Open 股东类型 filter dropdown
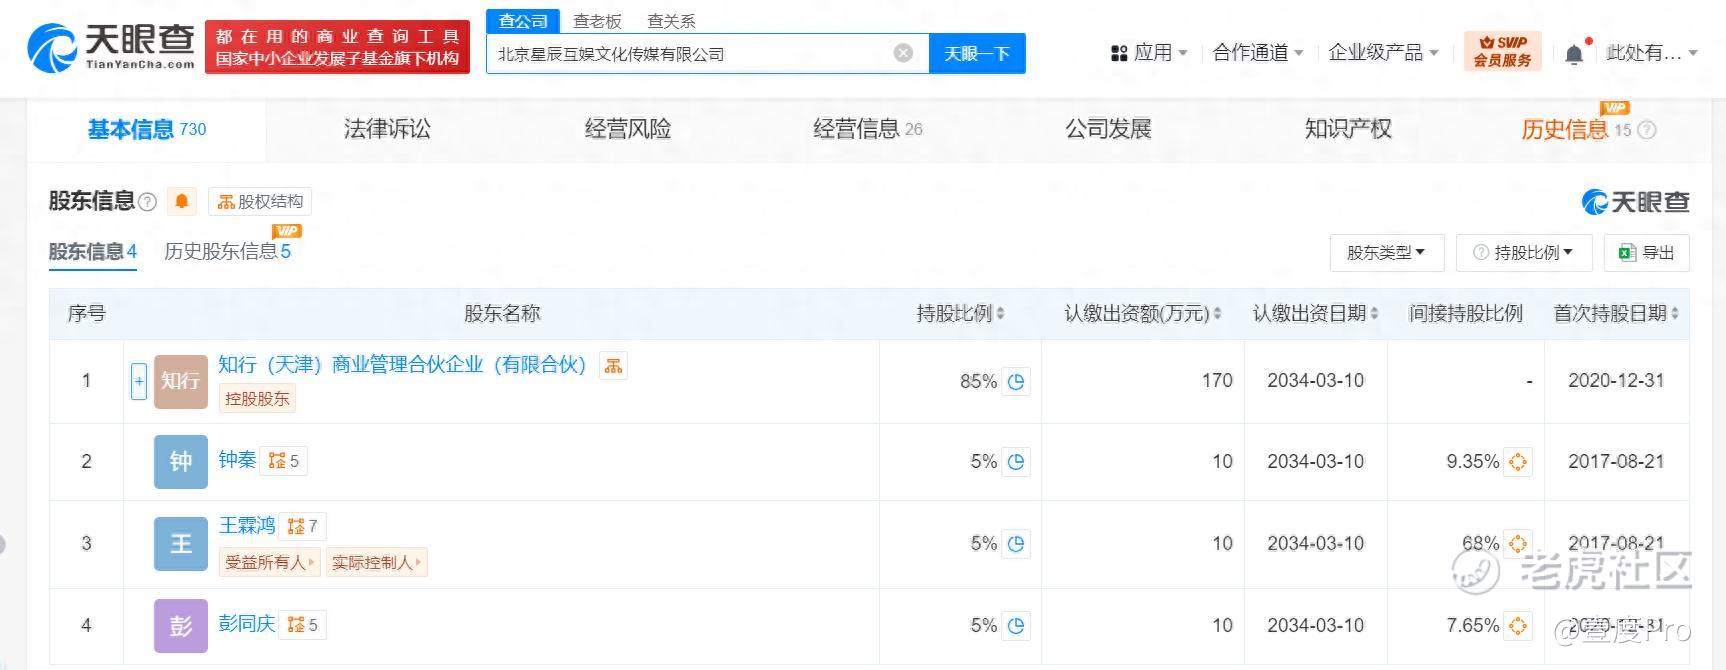This screenshot has height=670, width=1726. [1386, 253]
